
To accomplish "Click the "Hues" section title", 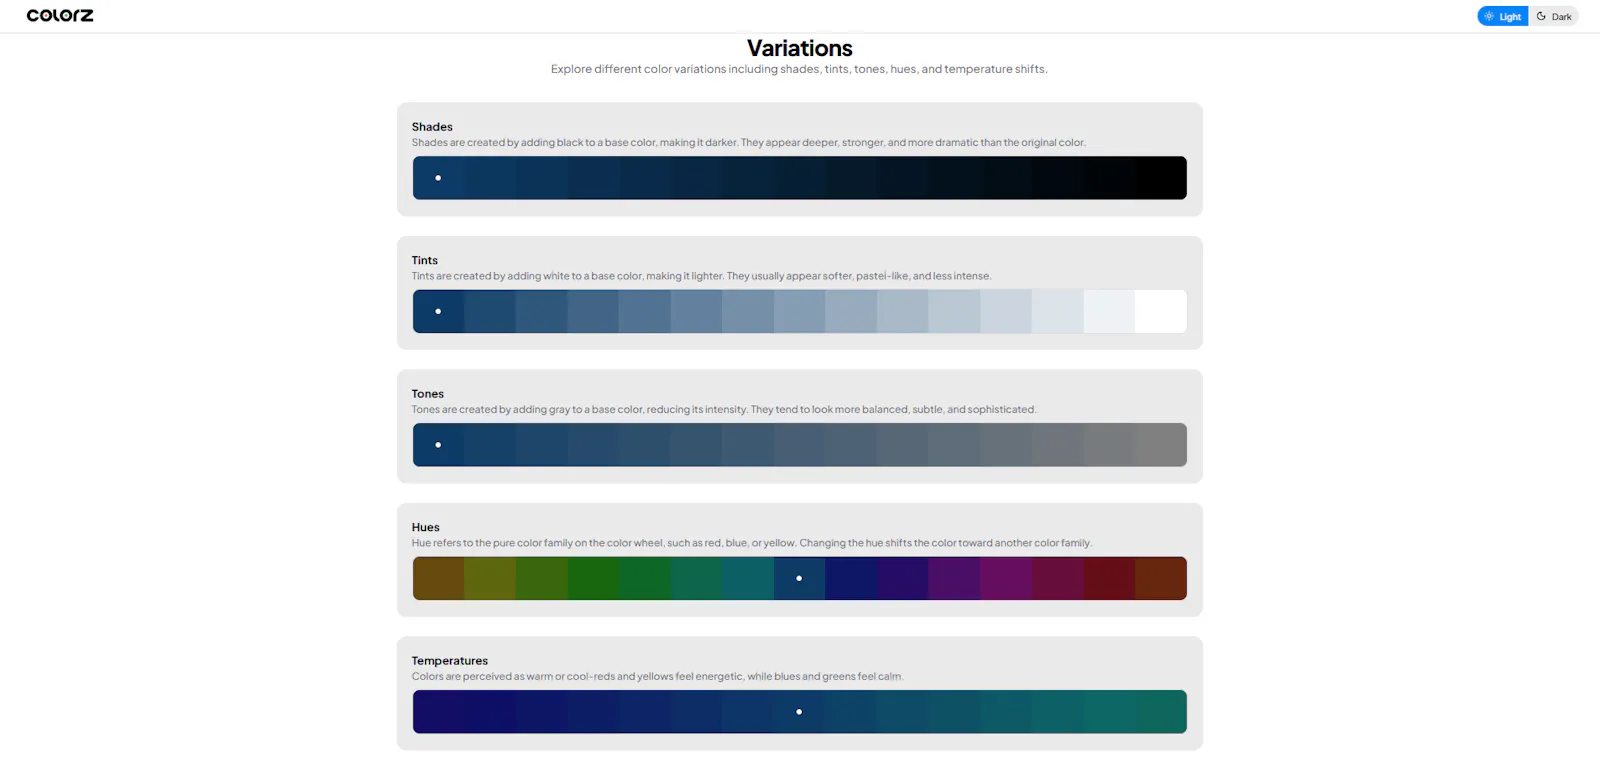I will [426, 527].
